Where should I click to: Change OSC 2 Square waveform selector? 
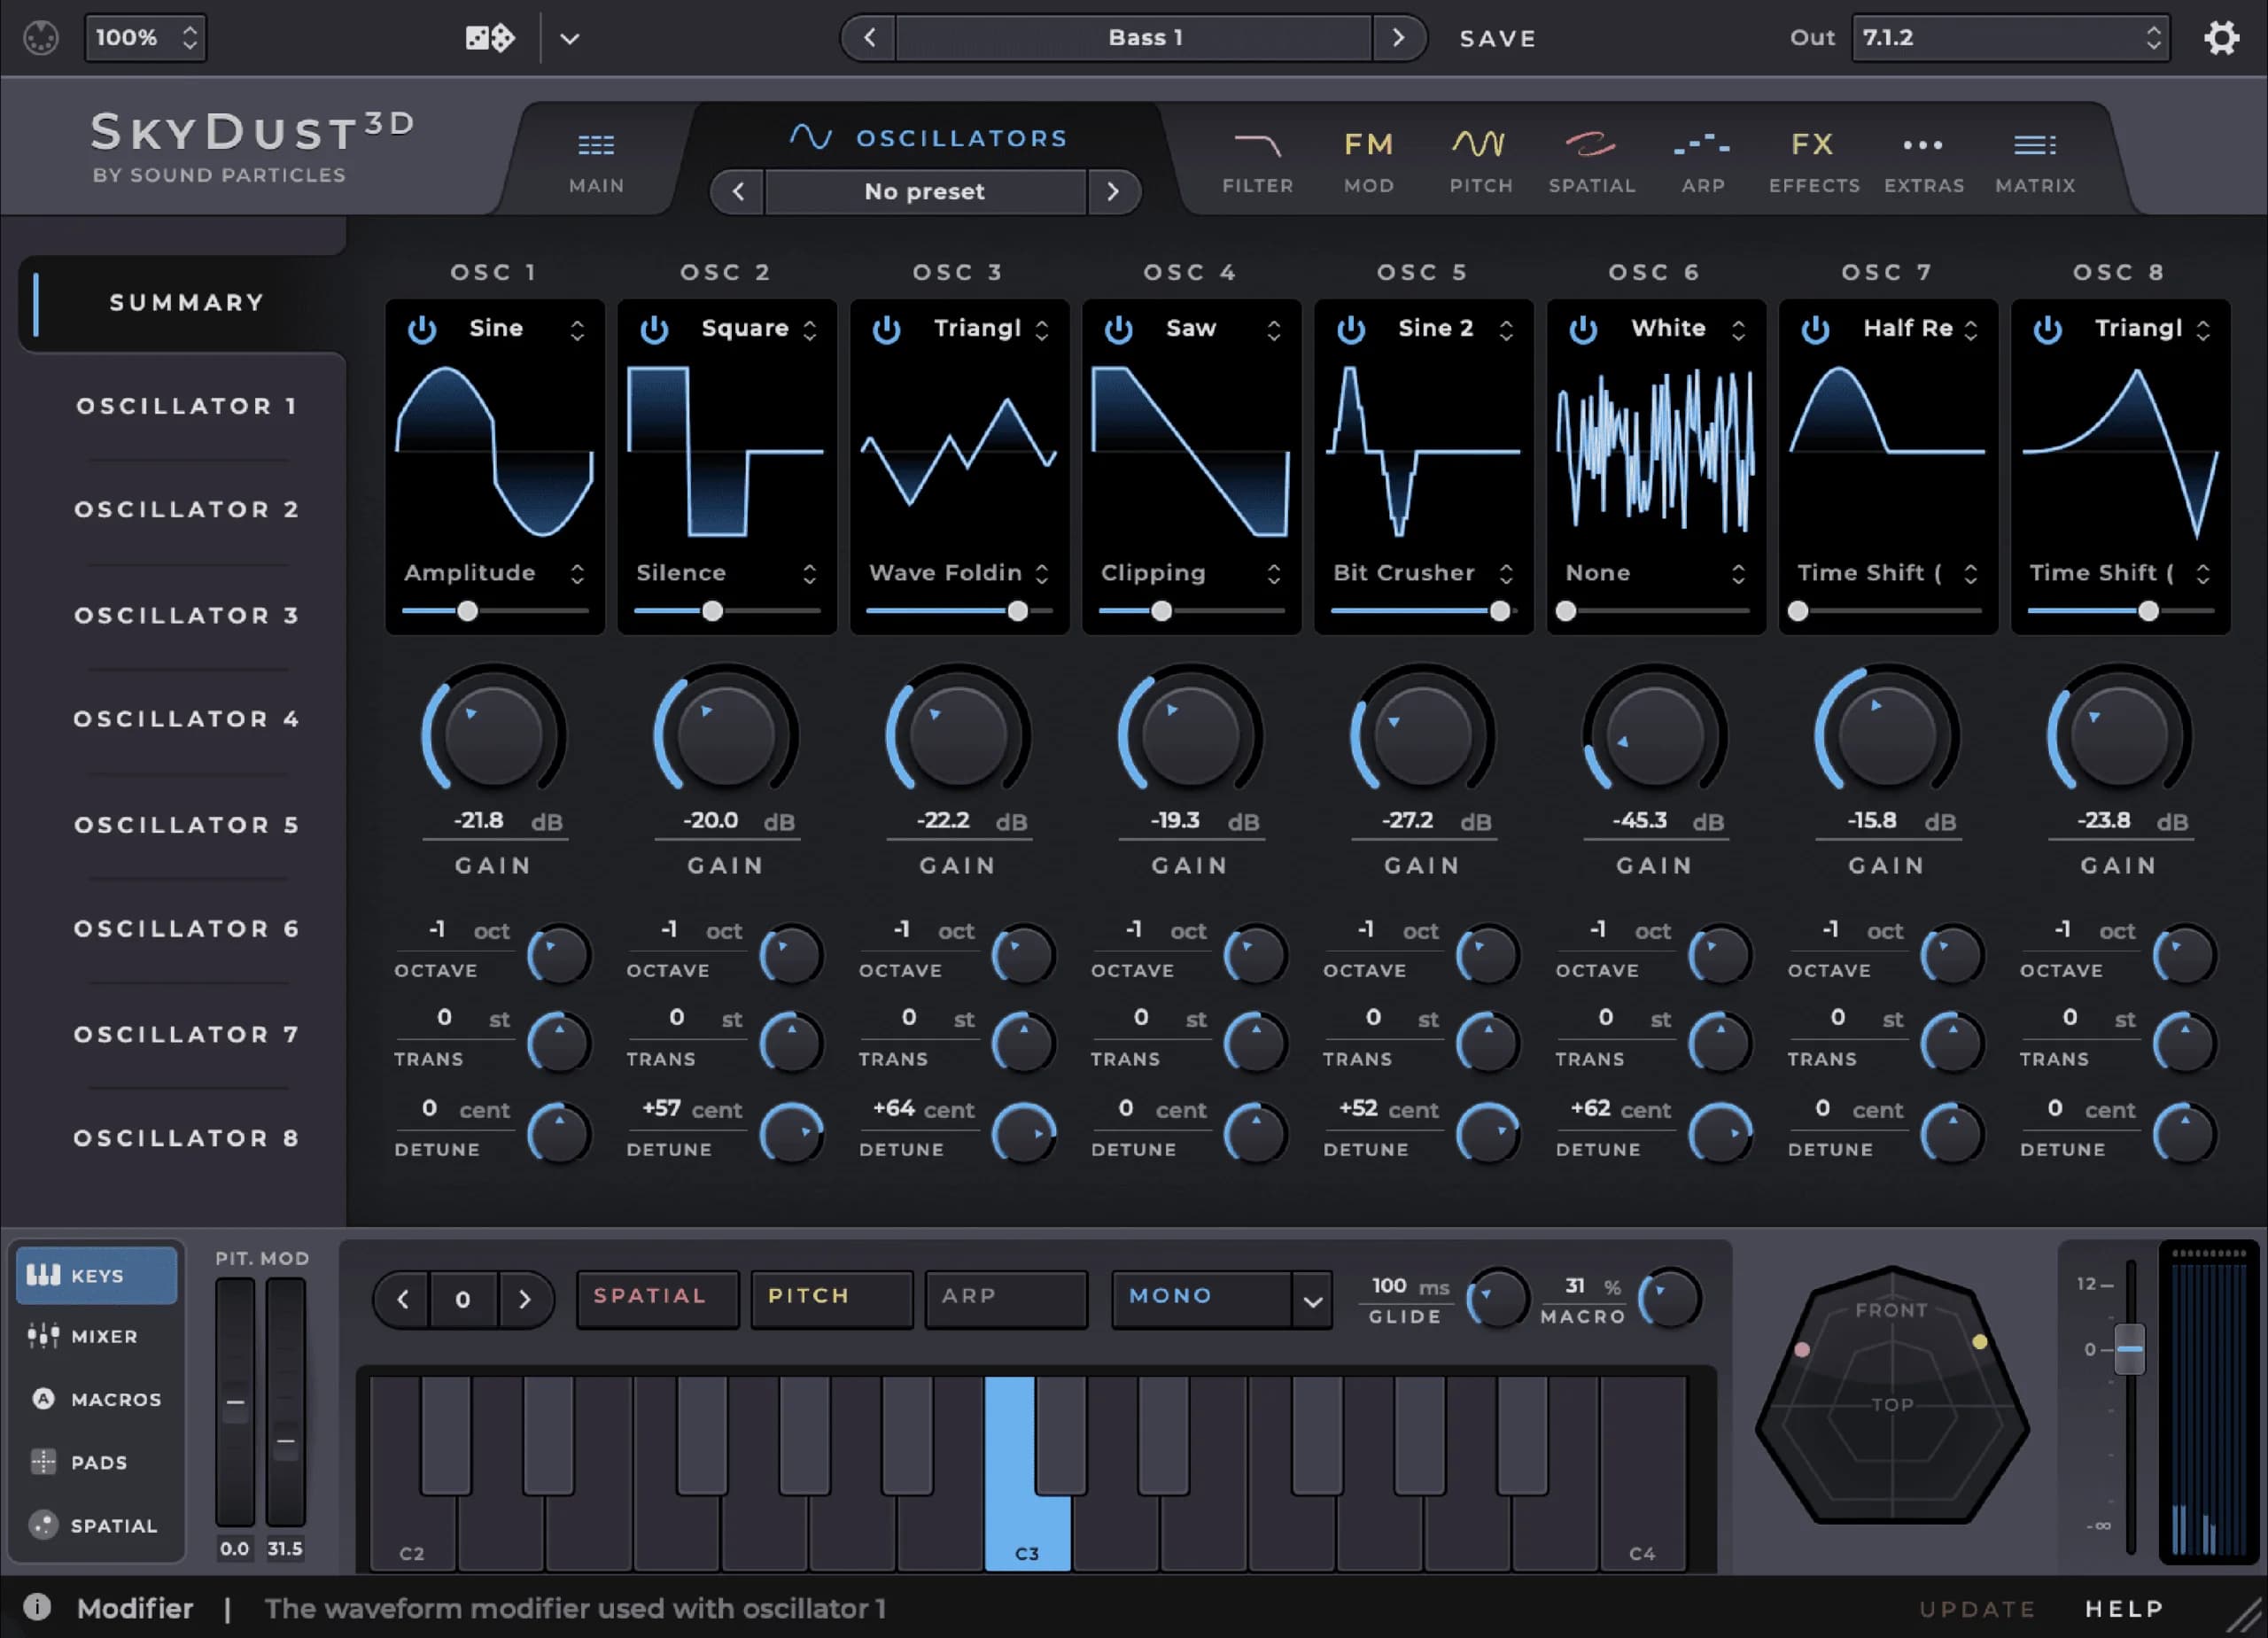[x=745, y=329]
